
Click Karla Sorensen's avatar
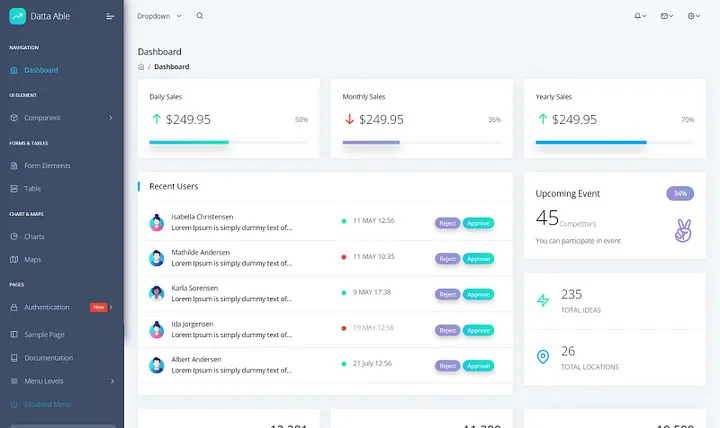[x=157, y=293]
